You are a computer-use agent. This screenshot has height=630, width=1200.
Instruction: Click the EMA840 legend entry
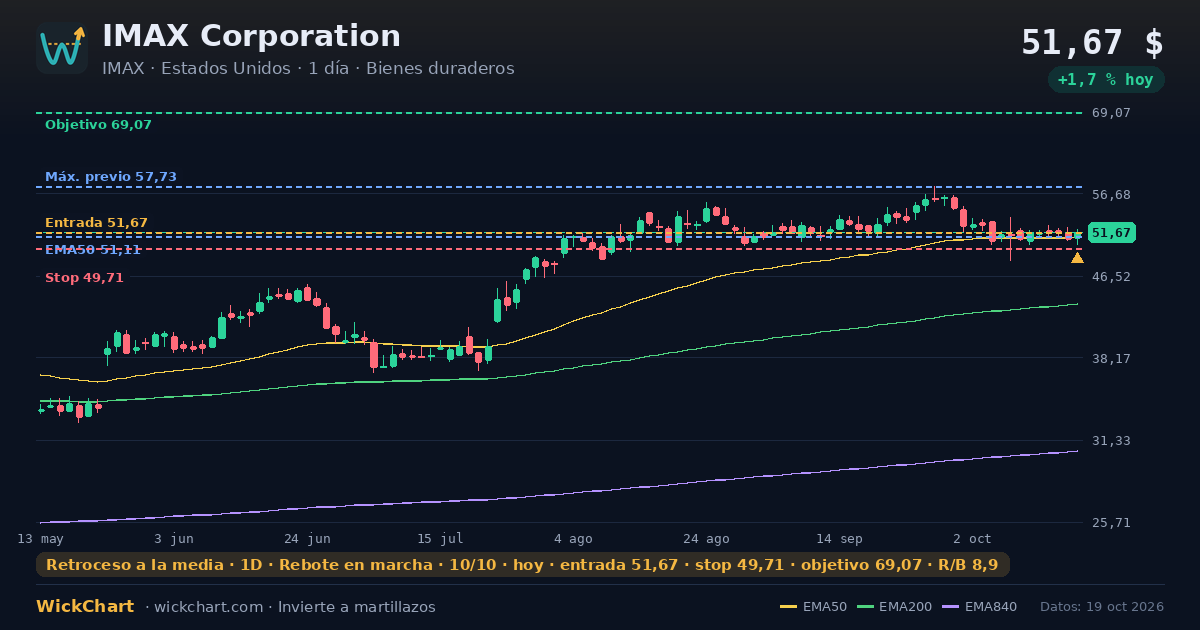click(979, 607)
